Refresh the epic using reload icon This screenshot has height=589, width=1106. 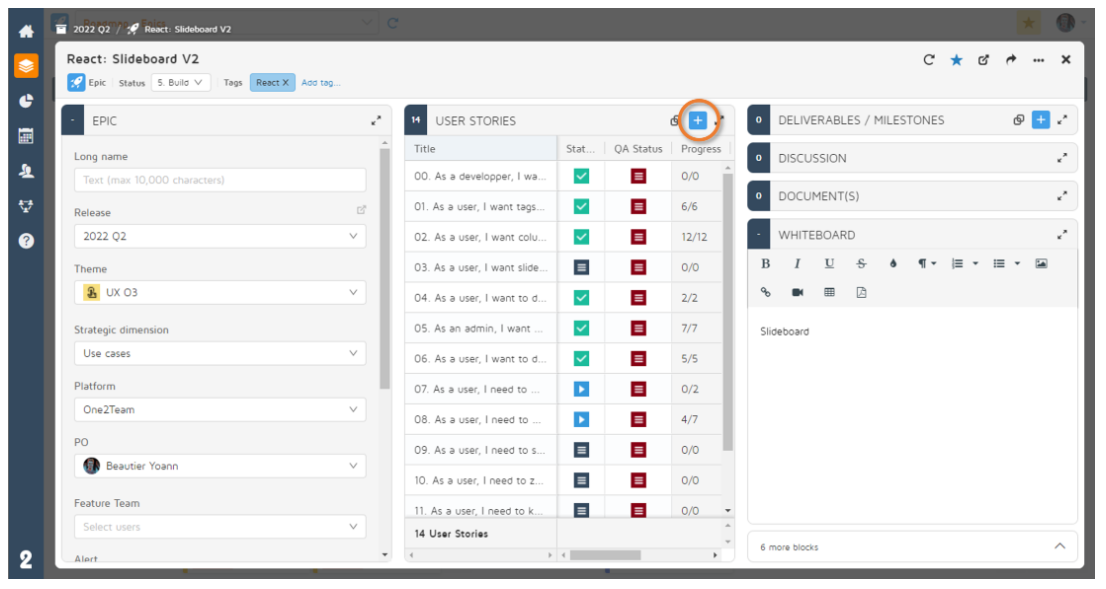pyautogui.click(x=929, y=60)
